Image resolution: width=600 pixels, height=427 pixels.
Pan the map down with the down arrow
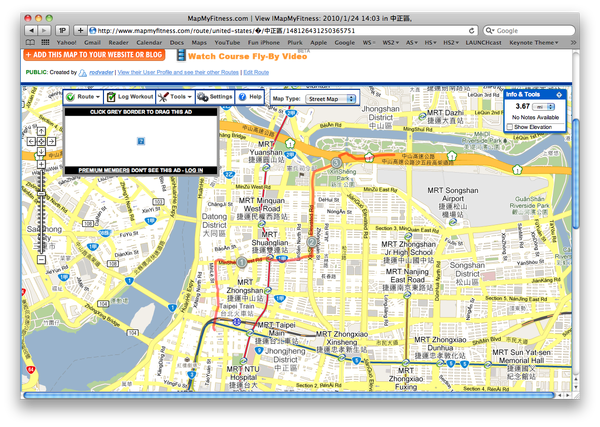[x=41, y=152]
